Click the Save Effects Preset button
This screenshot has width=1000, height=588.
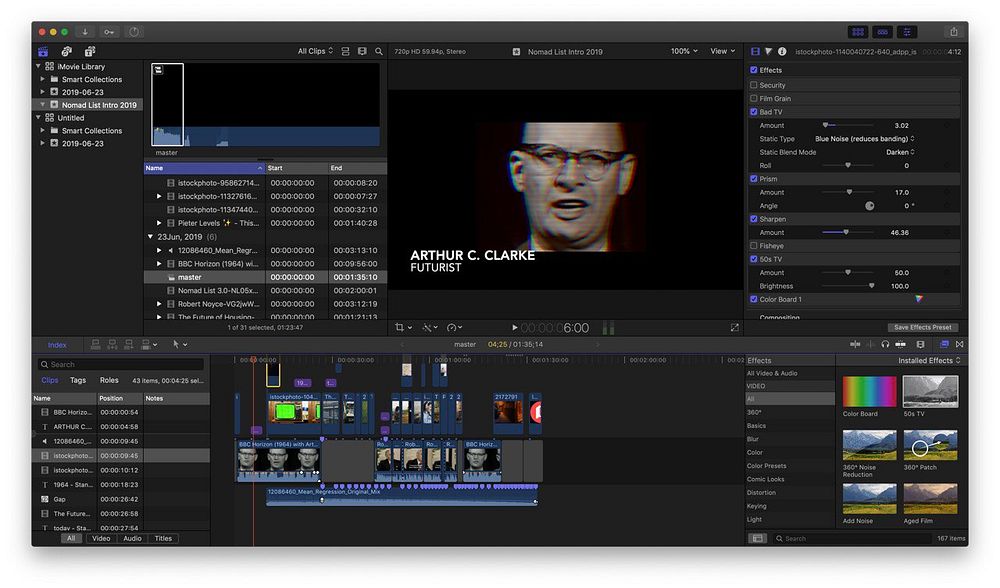(921, 327)
